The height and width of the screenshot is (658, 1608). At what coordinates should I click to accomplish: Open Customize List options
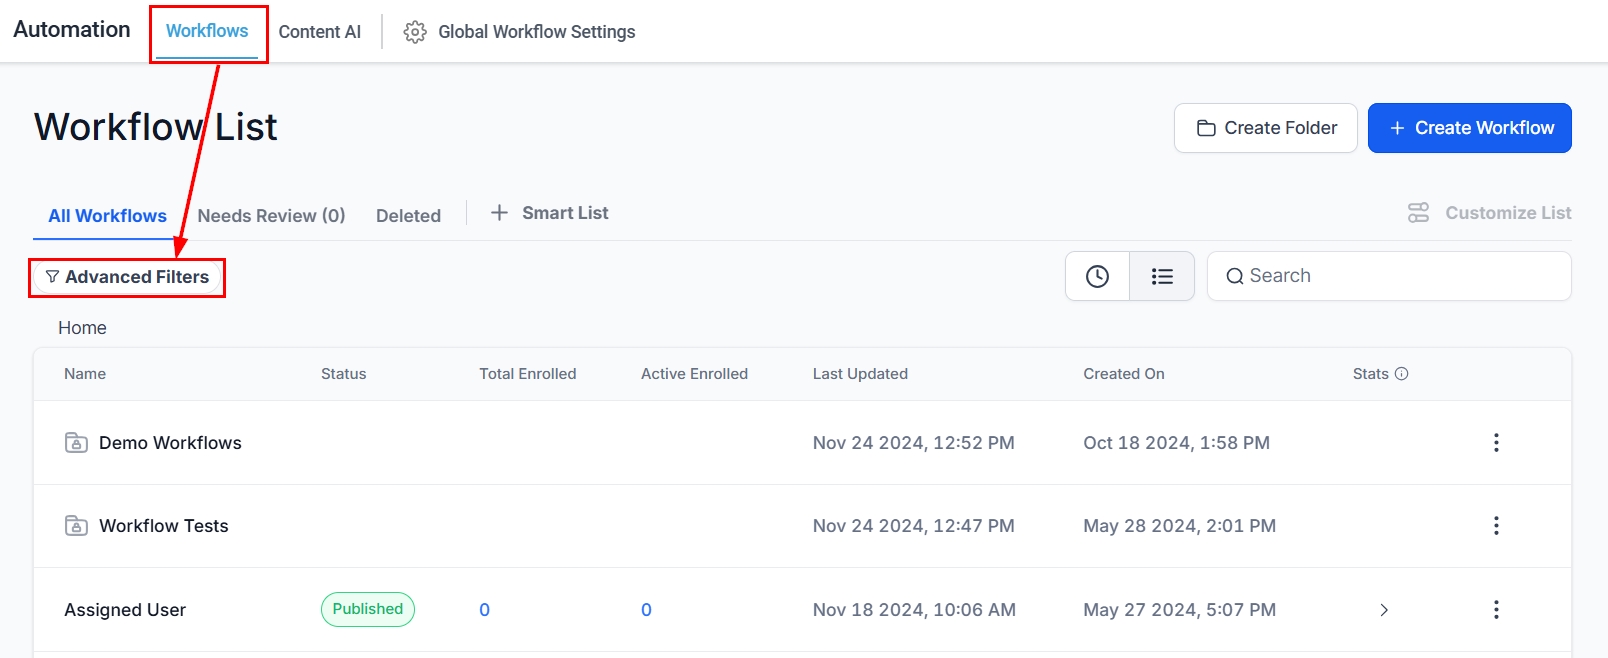pyautogui.click(x=1490, y=213)
